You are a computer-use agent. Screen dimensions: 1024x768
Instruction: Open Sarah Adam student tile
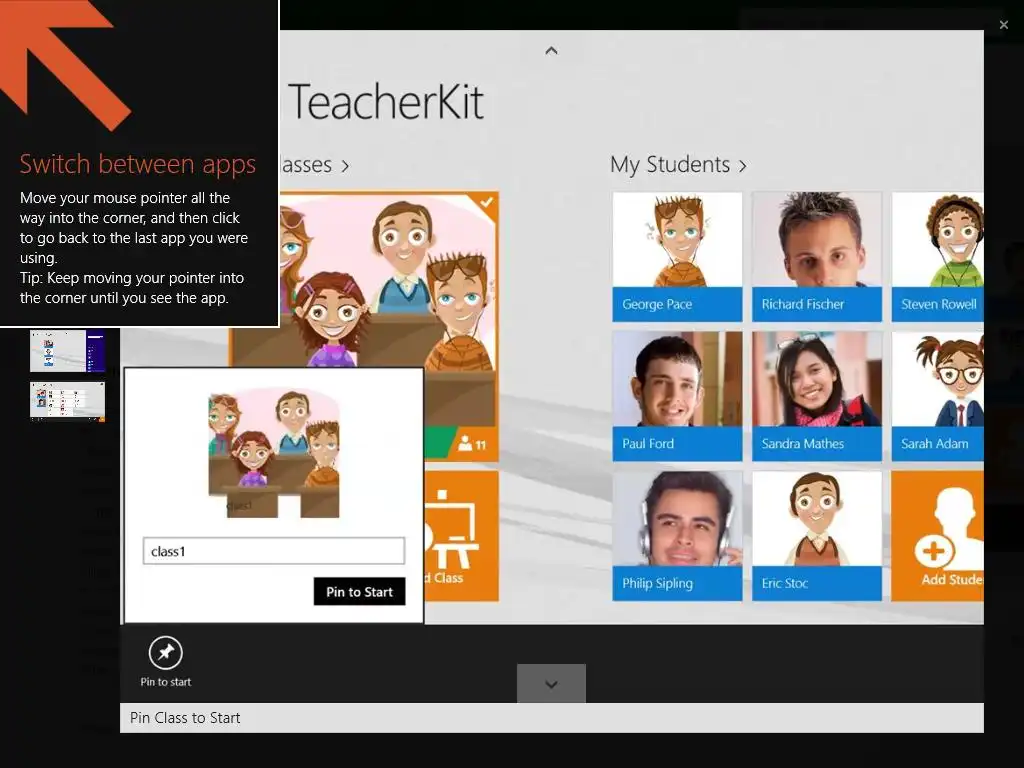938,396
